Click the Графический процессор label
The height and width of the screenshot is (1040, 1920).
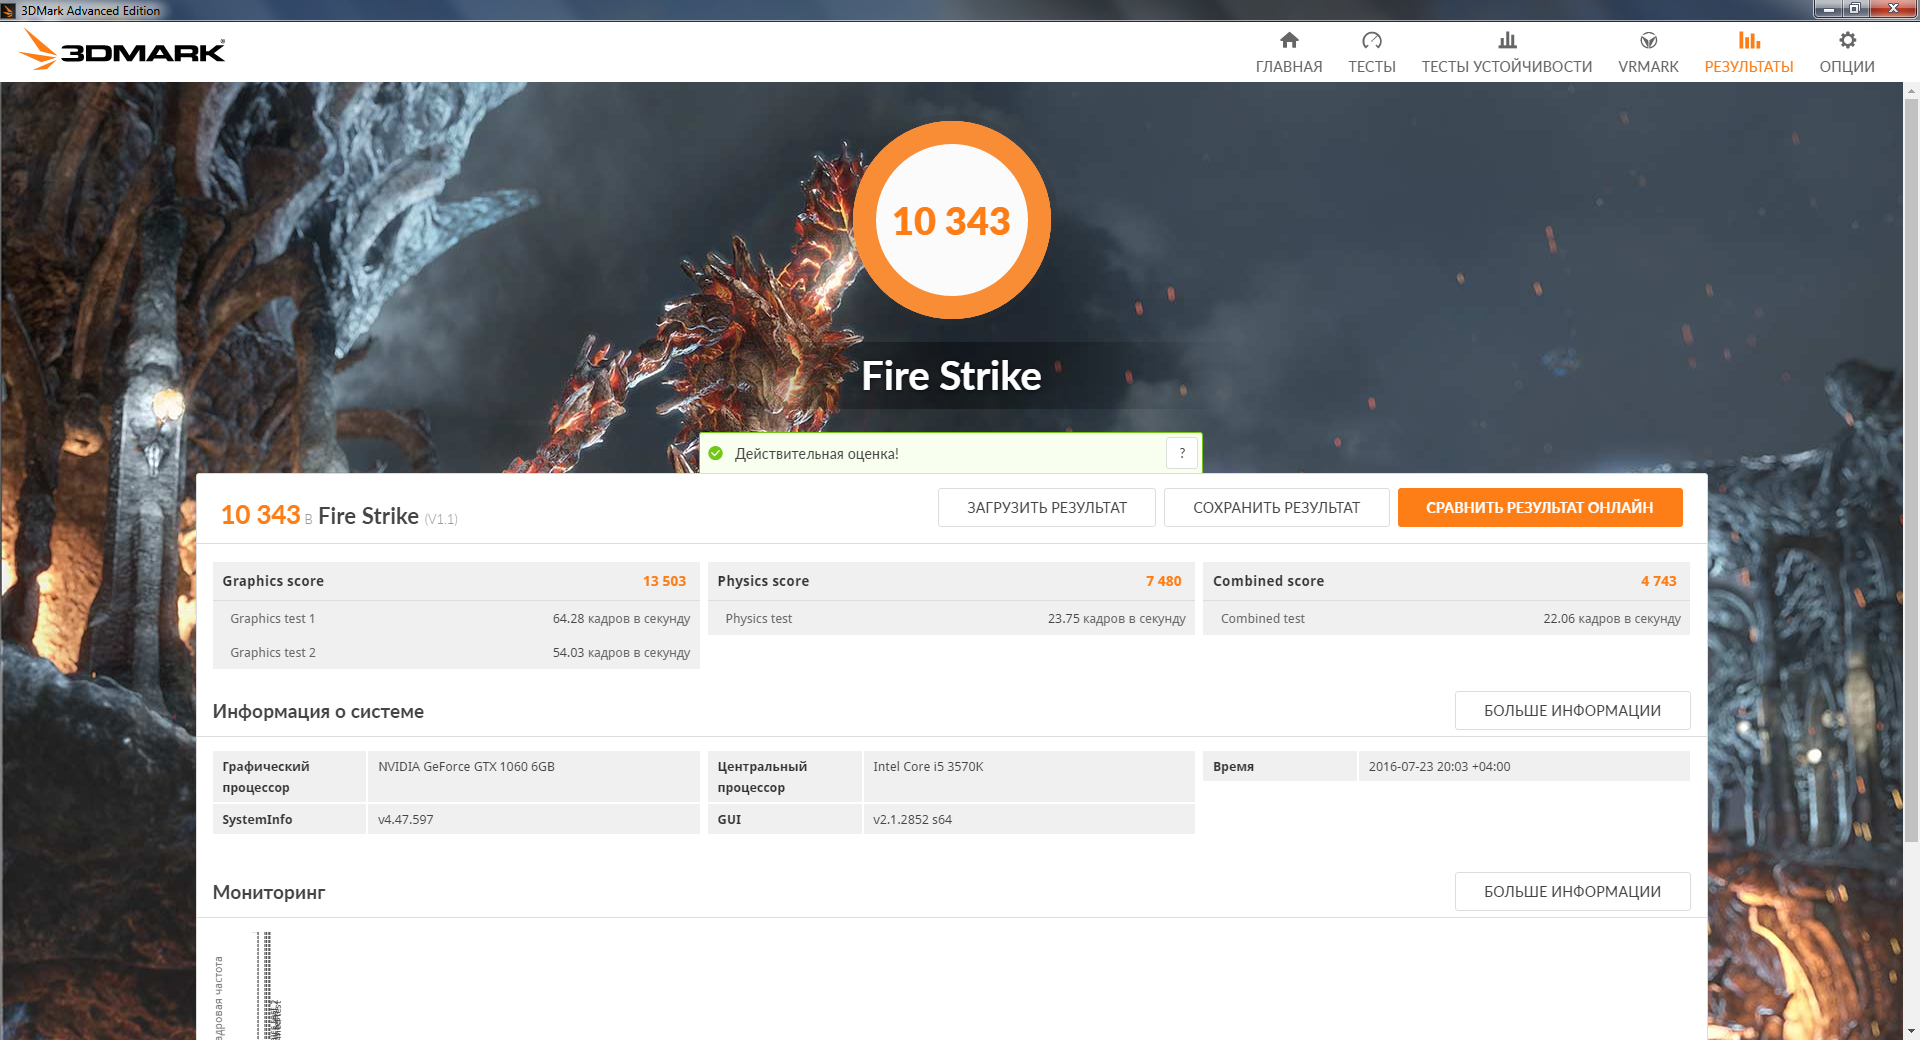(265, 777)
